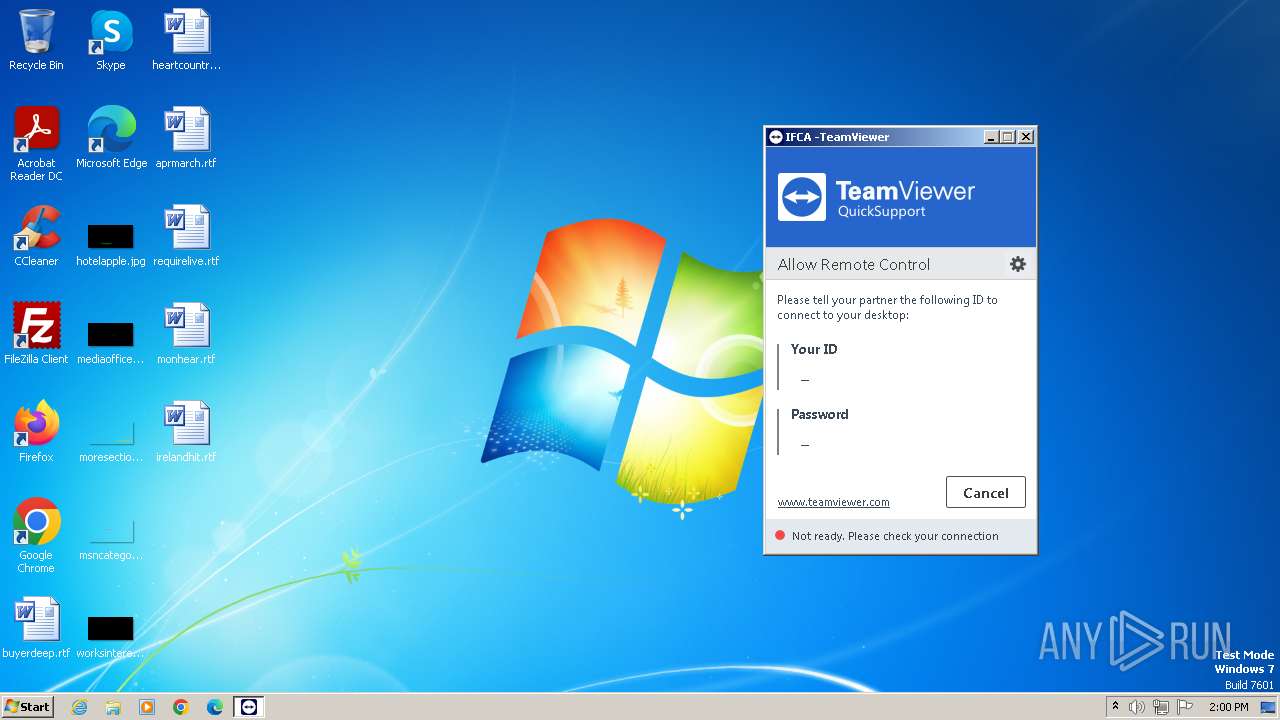1280x720 pixels.
Task: Open the volume speaker tray icon
Action: (1137, 707)
